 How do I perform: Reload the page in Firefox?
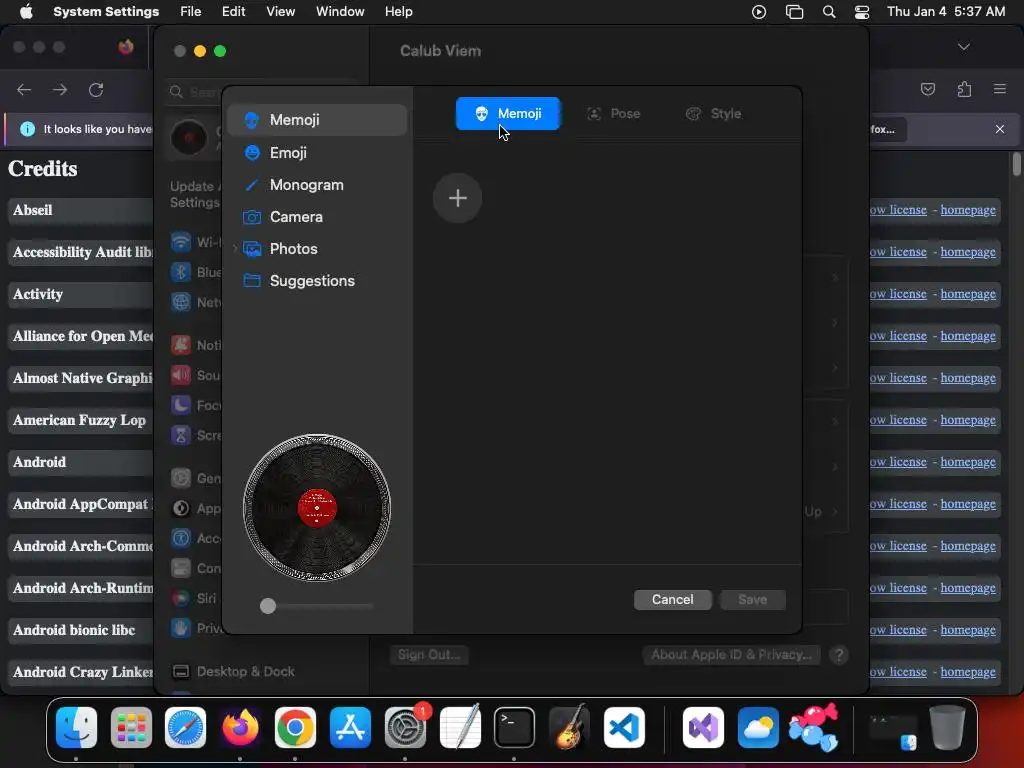[96, 89]
